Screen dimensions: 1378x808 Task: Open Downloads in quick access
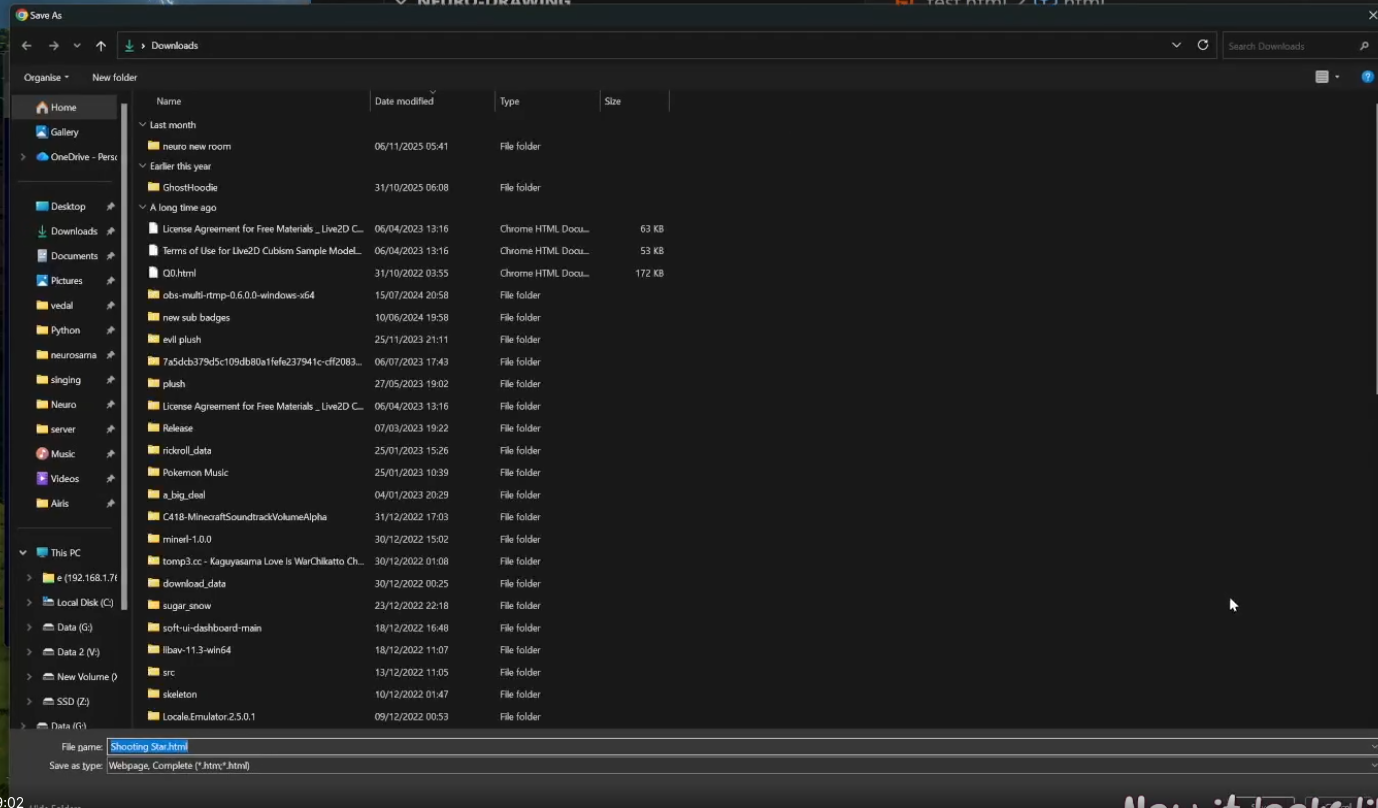[x=74, y=231]
